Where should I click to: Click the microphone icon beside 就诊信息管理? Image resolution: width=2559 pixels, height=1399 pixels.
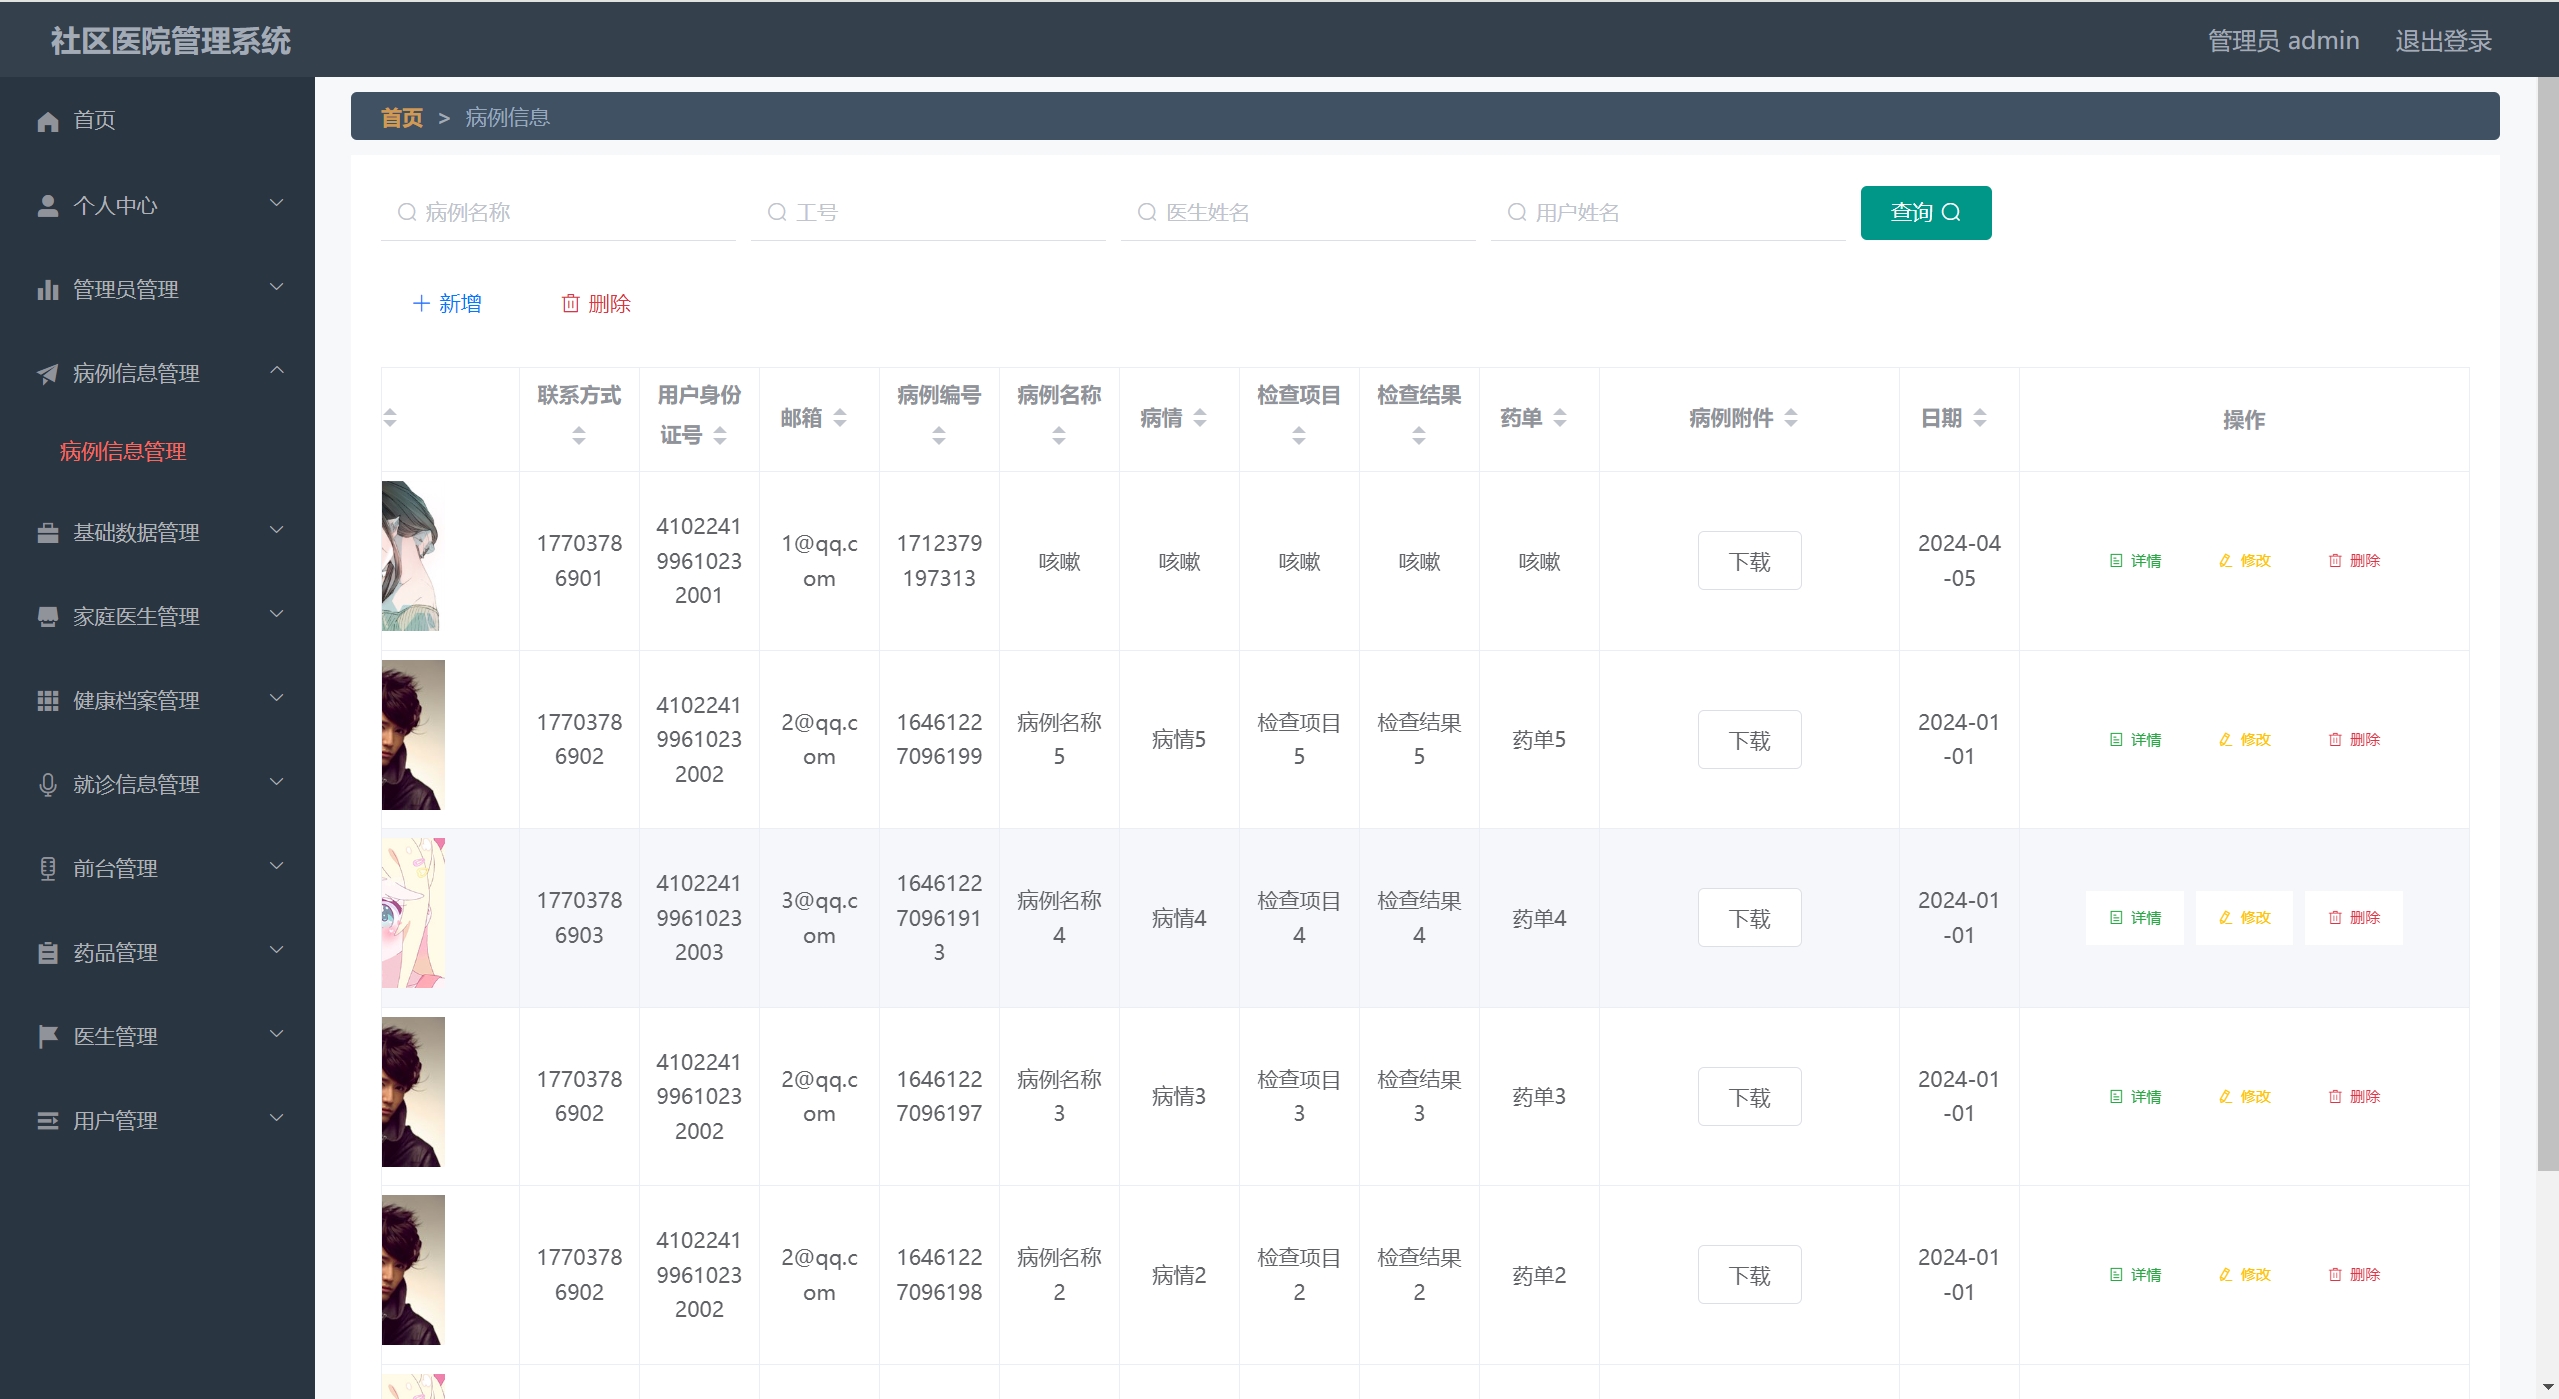pos(47,785)
